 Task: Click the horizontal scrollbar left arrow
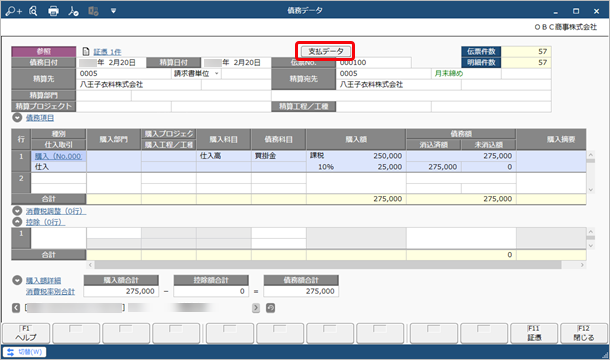click(x=90, y=265)
